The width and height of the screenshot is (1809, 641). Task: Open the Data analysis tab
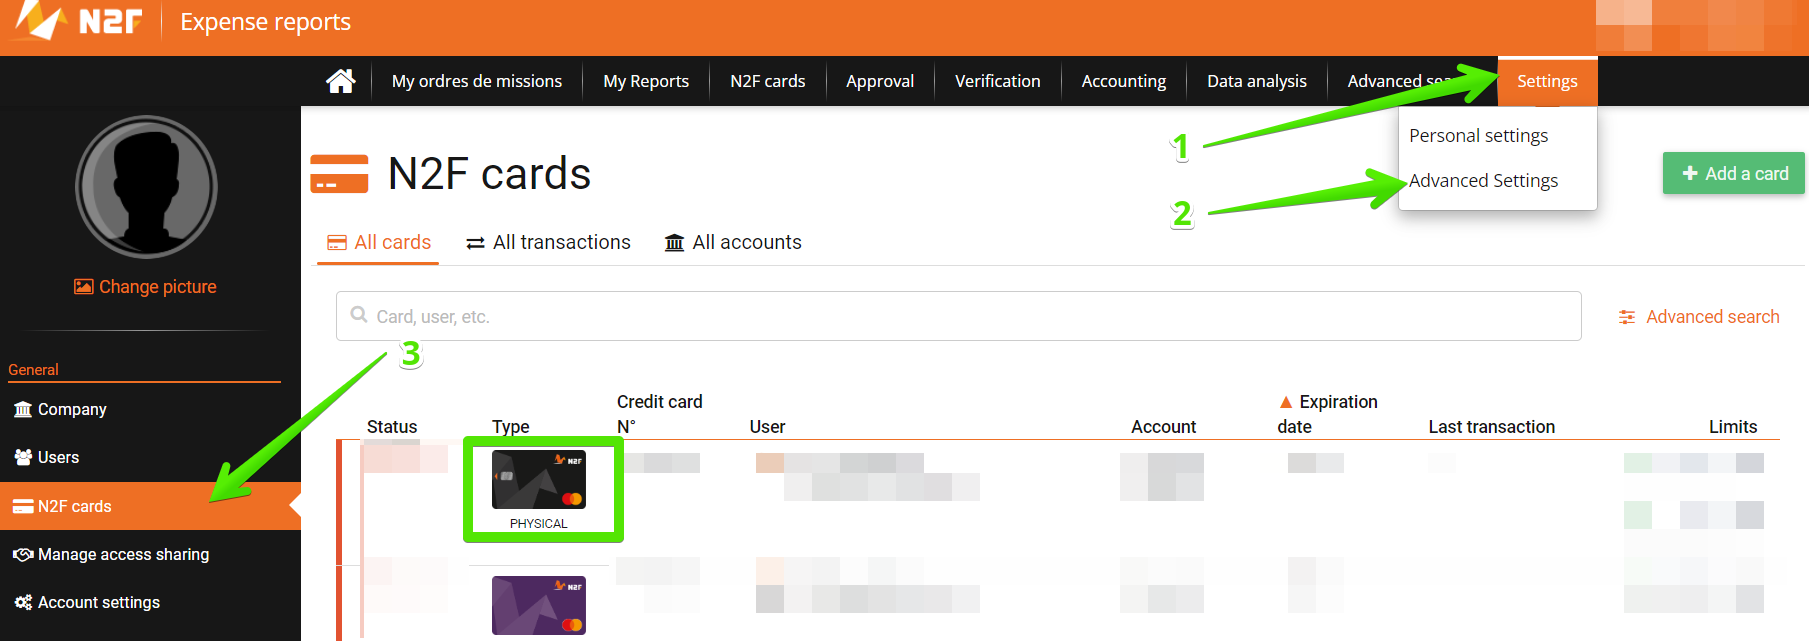[x=1257, y=81]
